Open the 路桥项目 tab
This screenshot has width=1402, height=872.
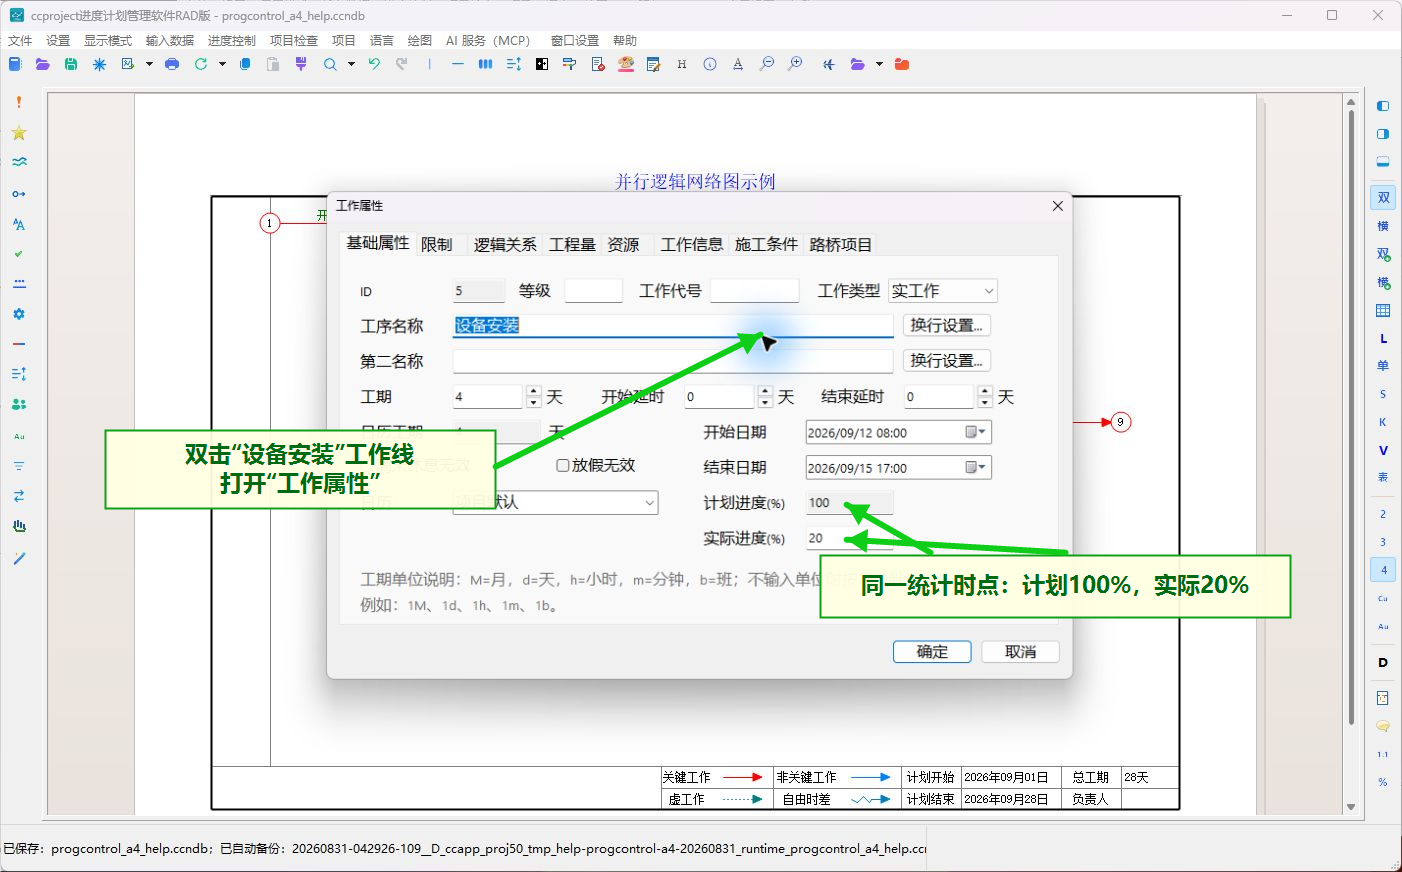pos(840,244)
